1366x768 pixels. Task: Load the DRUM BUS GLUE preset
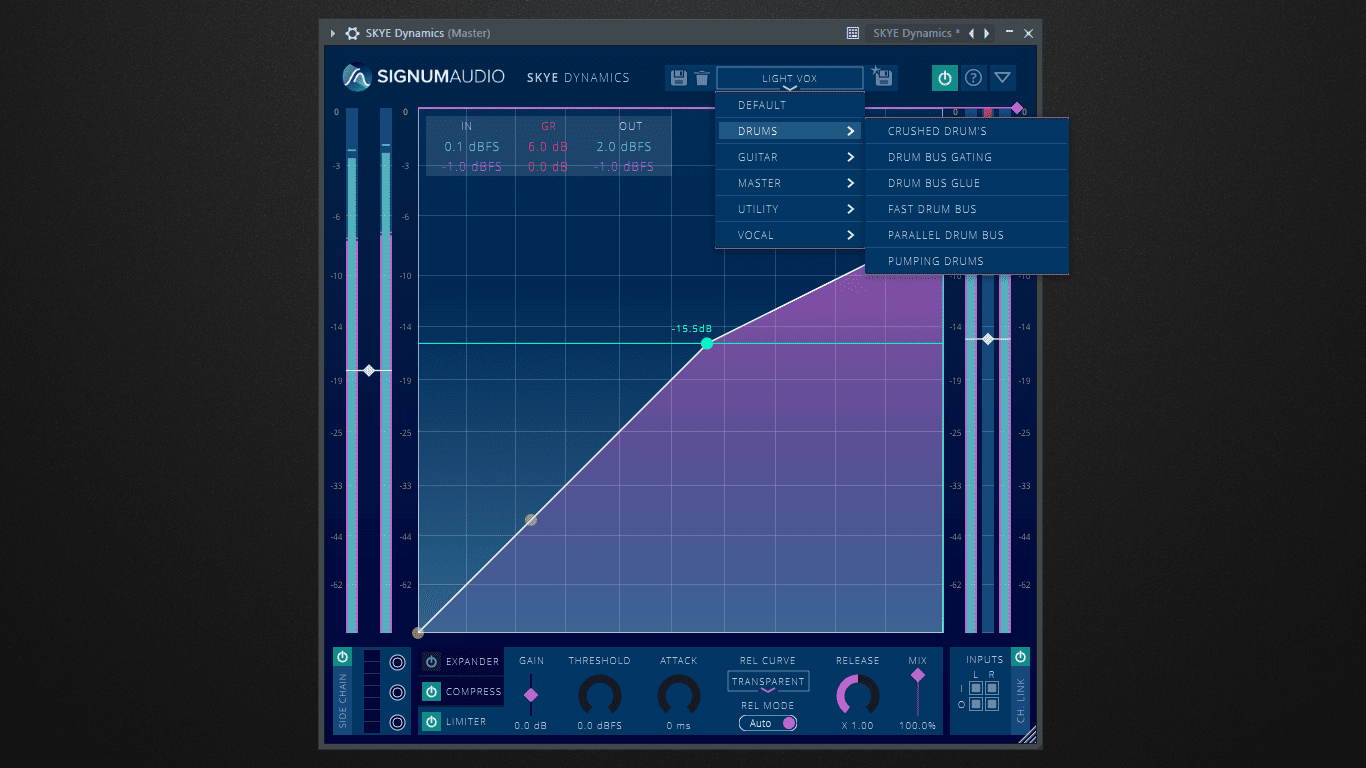coord(967,183)
